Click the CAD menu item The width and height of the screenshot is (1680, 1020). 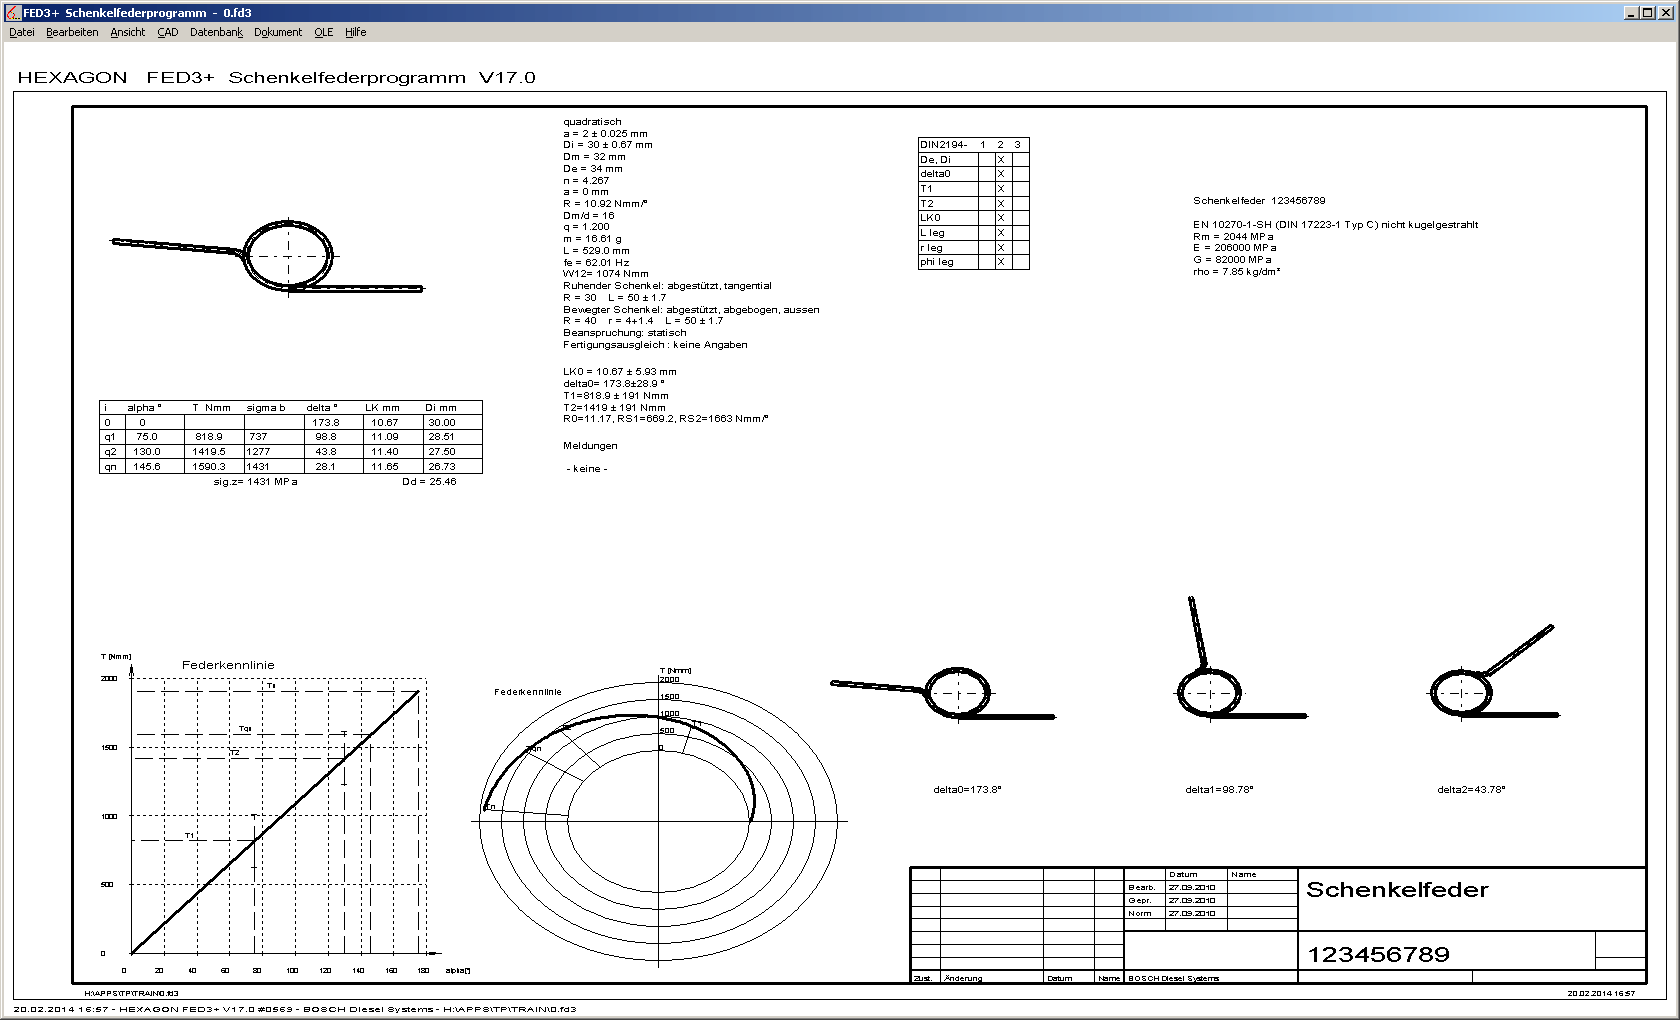point(168,32)
